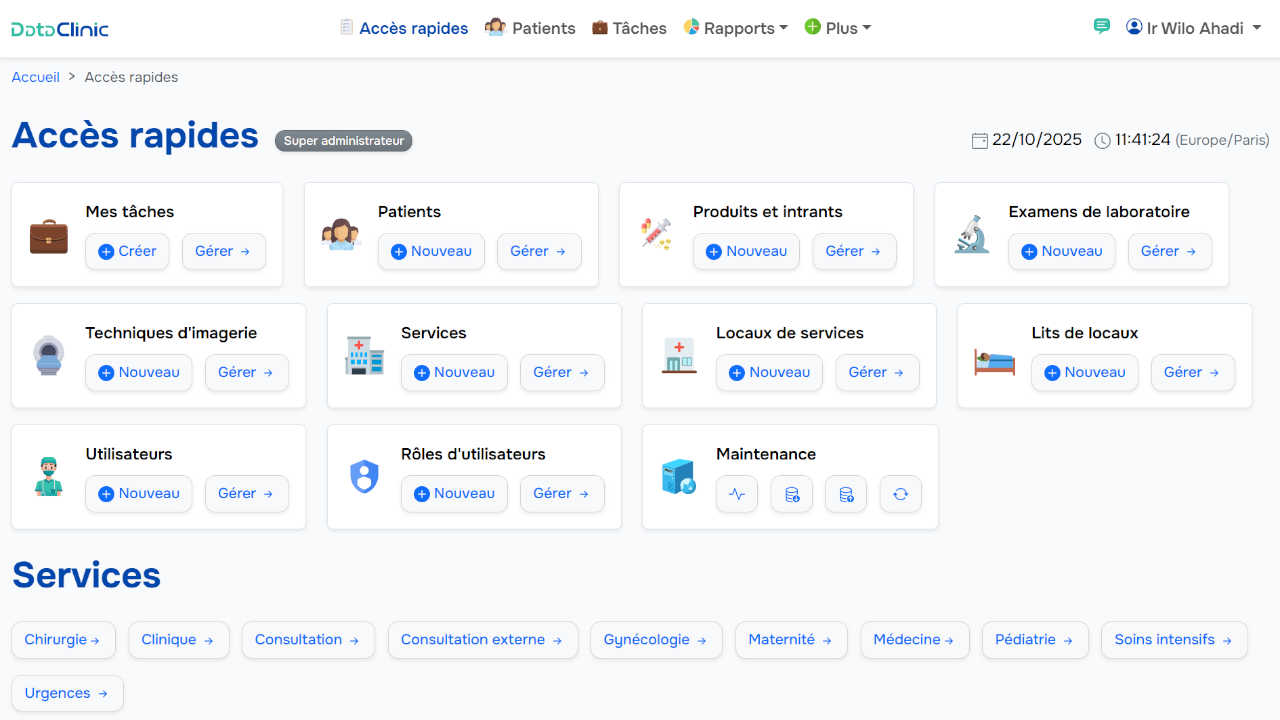The height and width of the screenshot is (720, 1280).
Task: Create a new task with Créer button
Action: coord(127,252)
